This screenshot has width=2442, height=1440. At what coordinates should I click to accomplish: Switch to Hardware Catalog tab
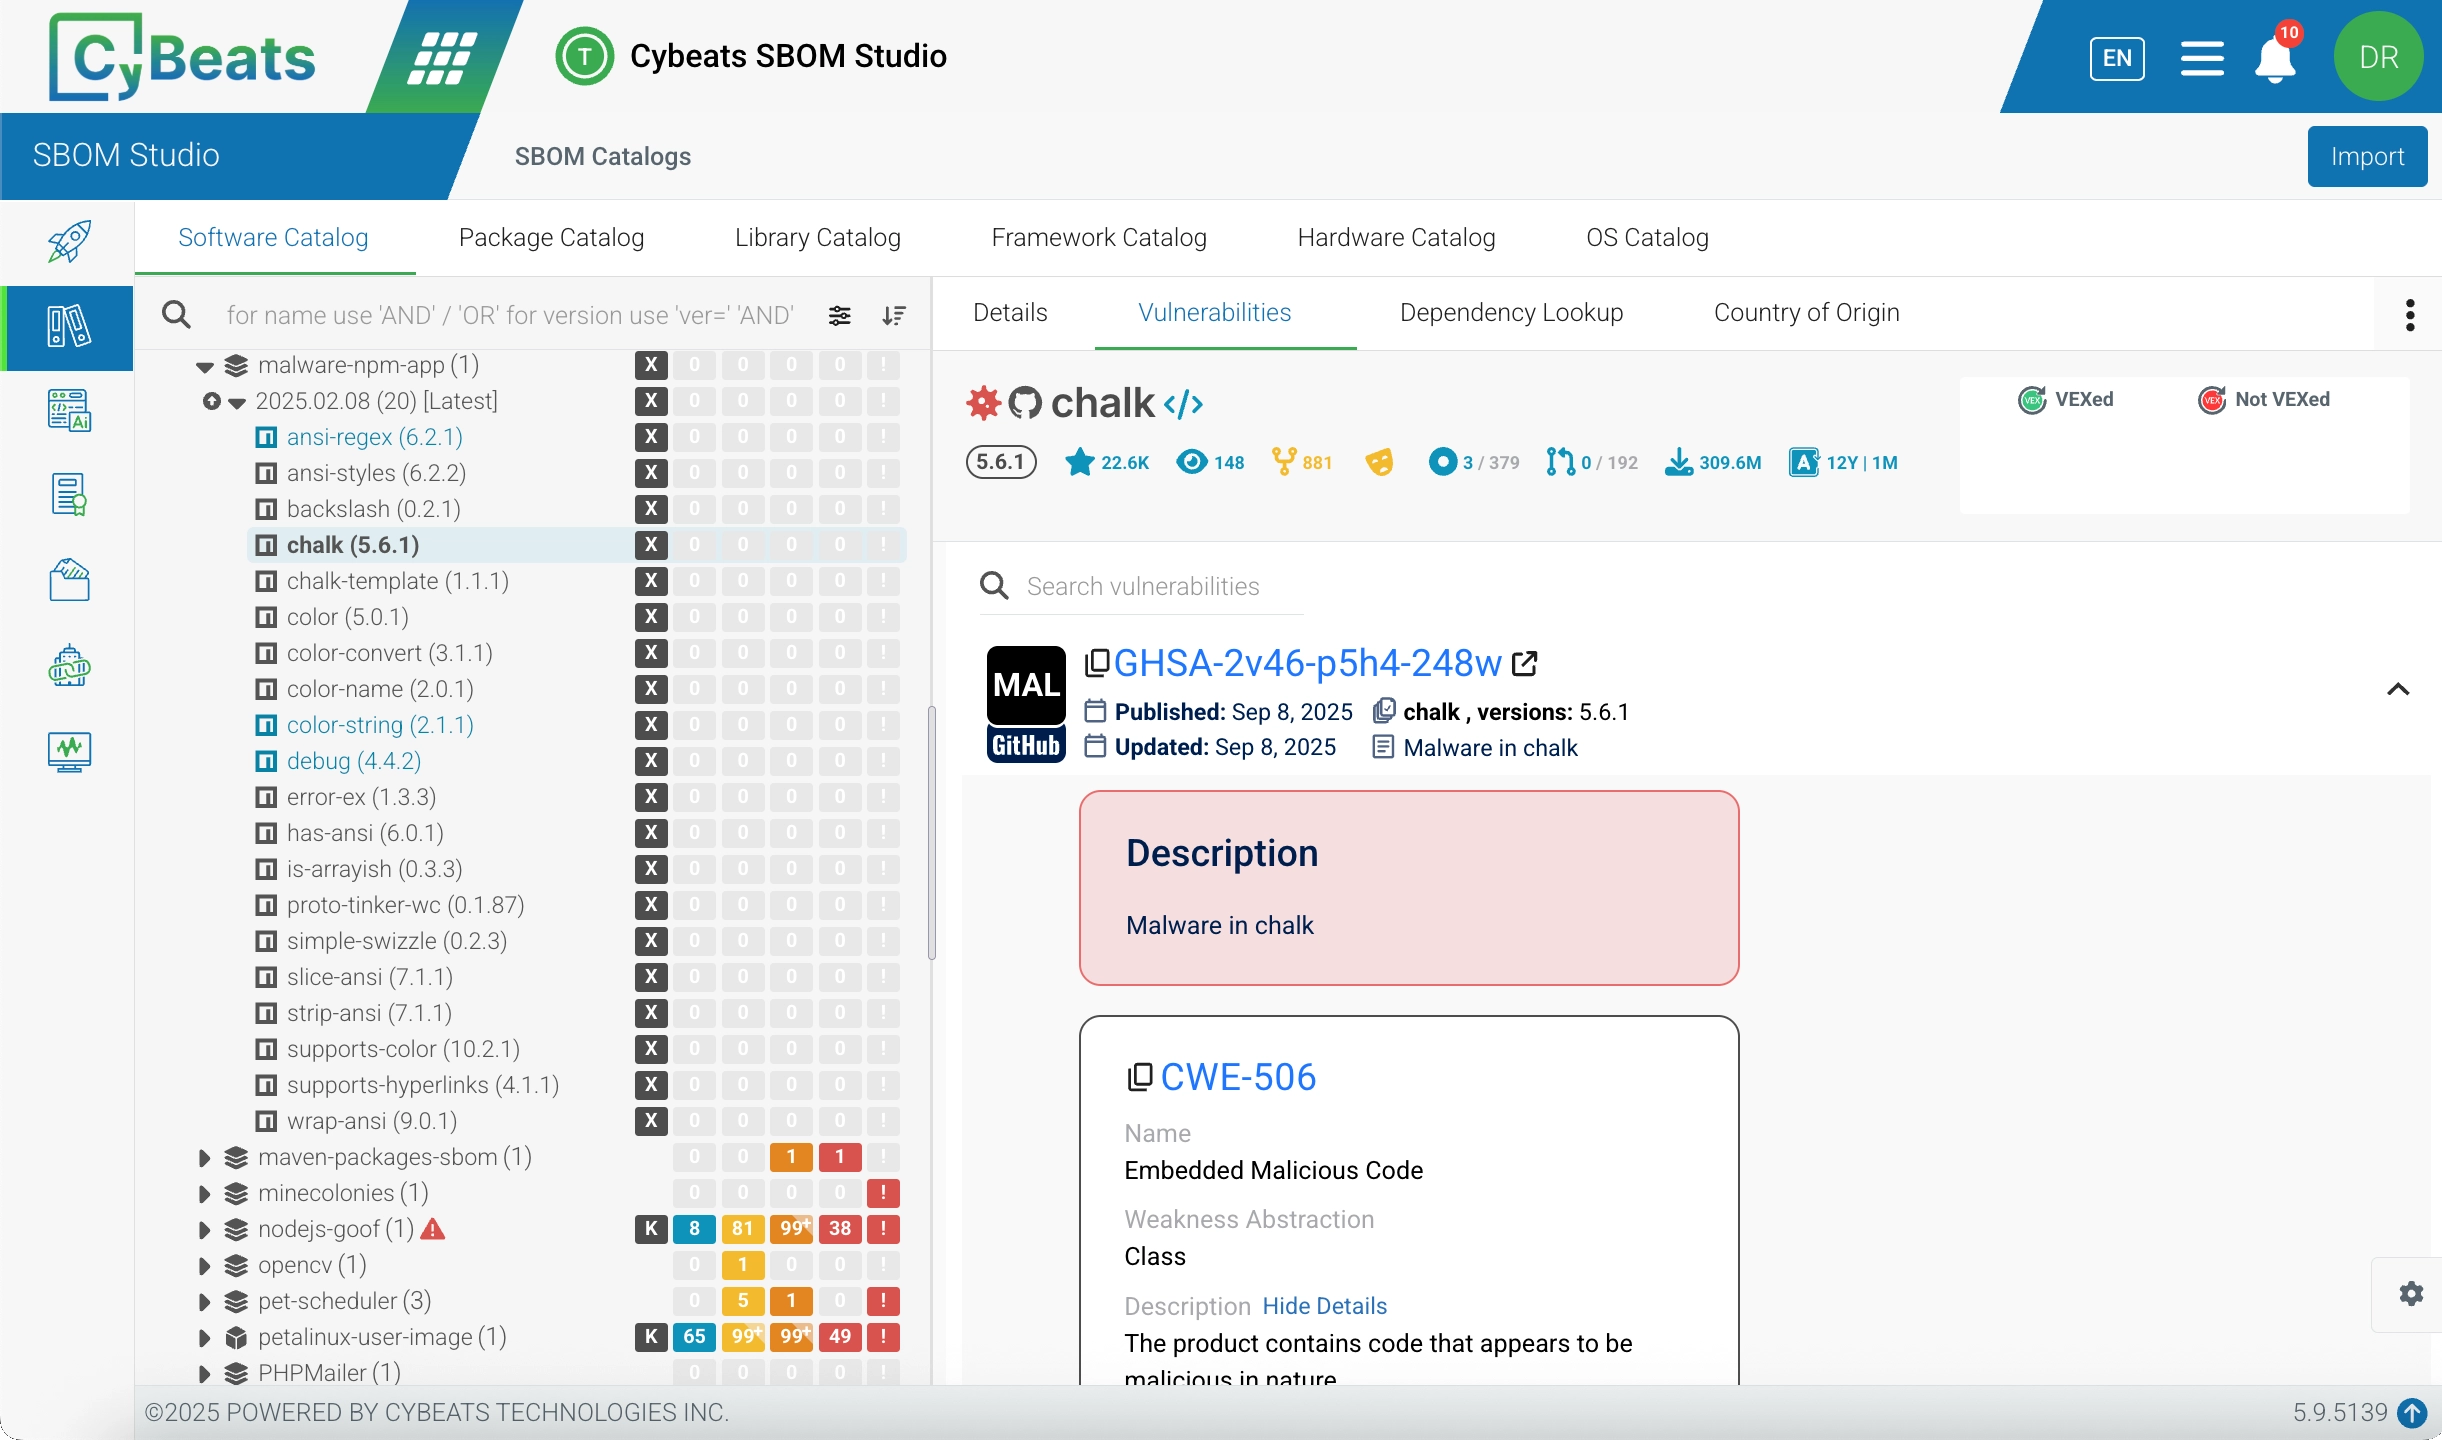pos(1396,237)
